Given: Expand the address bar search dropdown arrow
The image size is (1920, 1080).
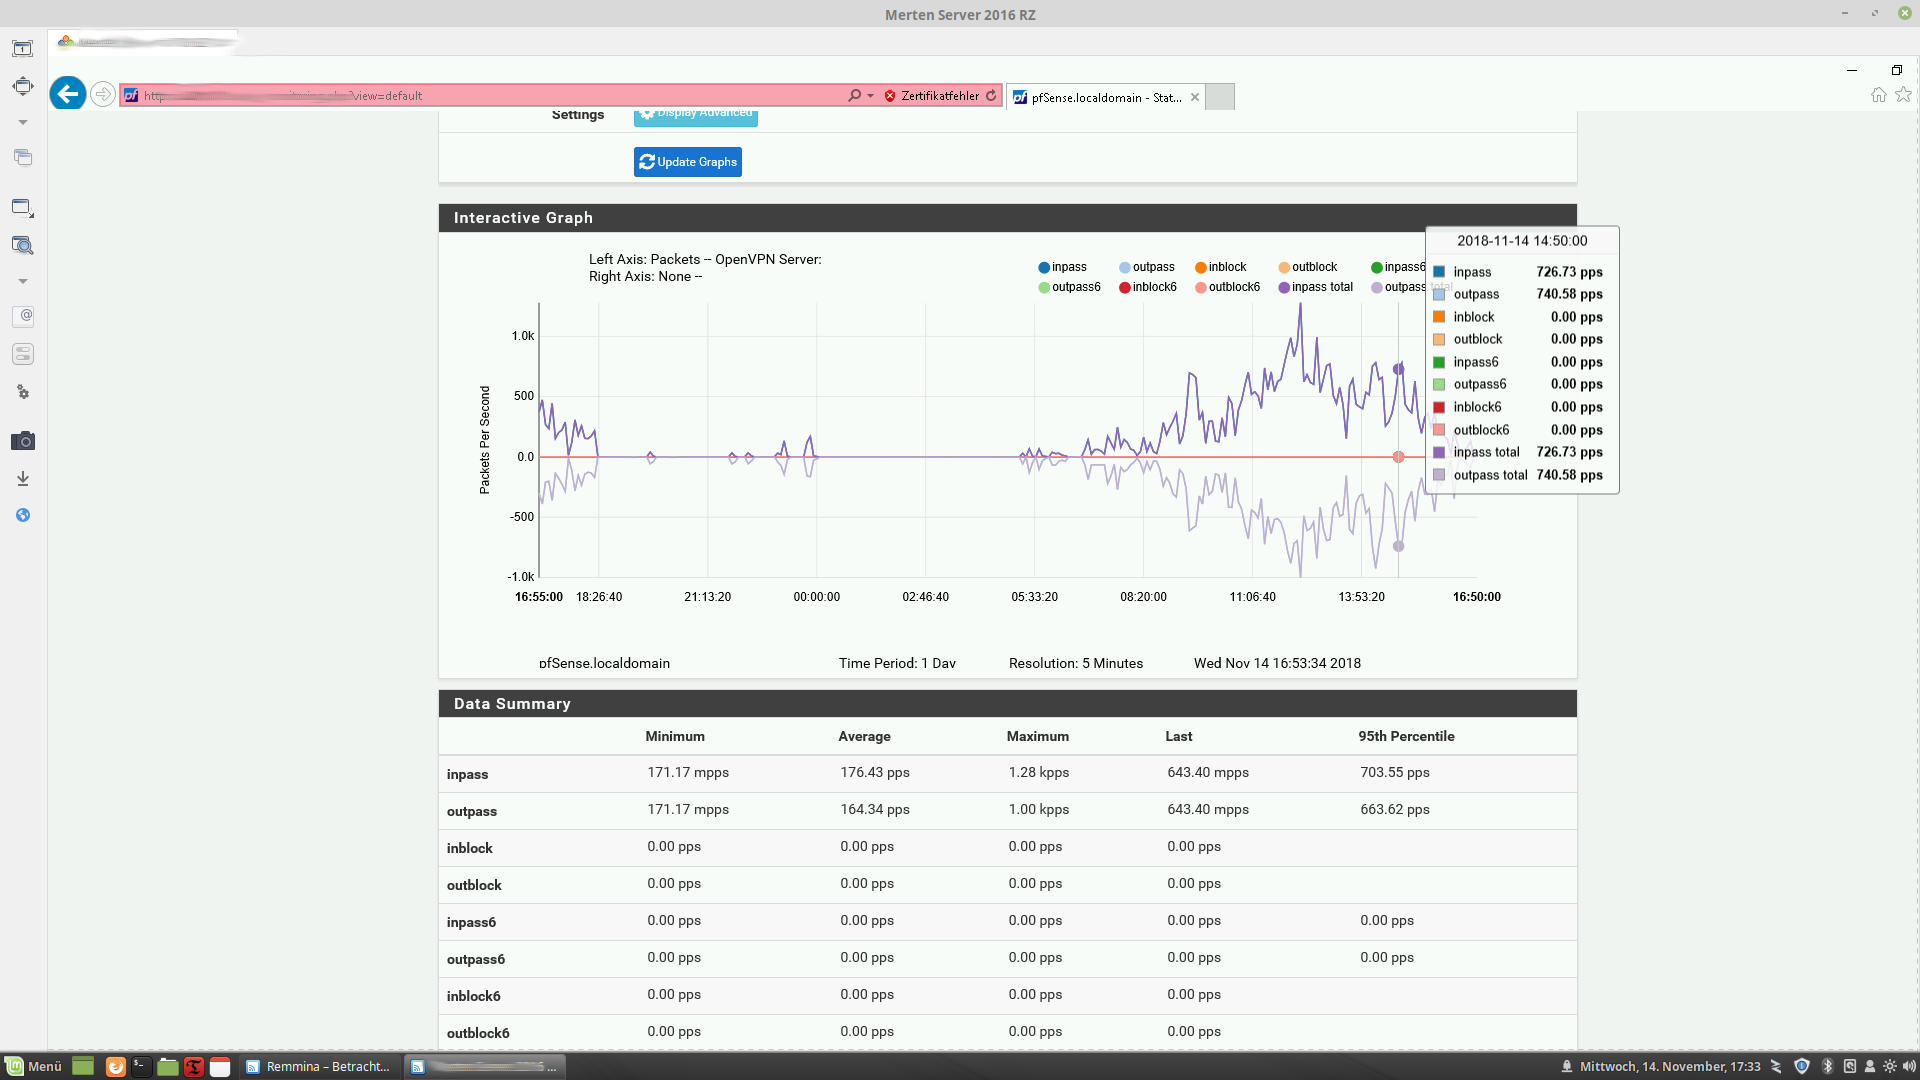Looking at the screenshot, I should coord(870,96).
